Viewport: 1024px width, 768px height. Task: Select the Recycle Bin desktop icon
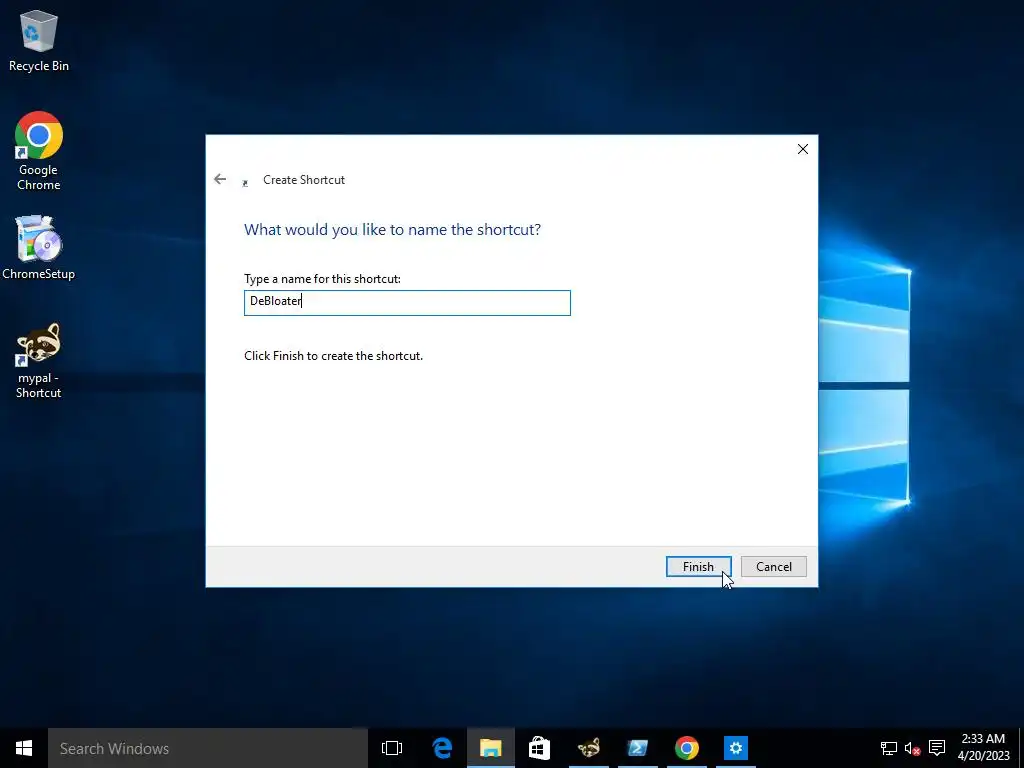[x=39, y=40]
